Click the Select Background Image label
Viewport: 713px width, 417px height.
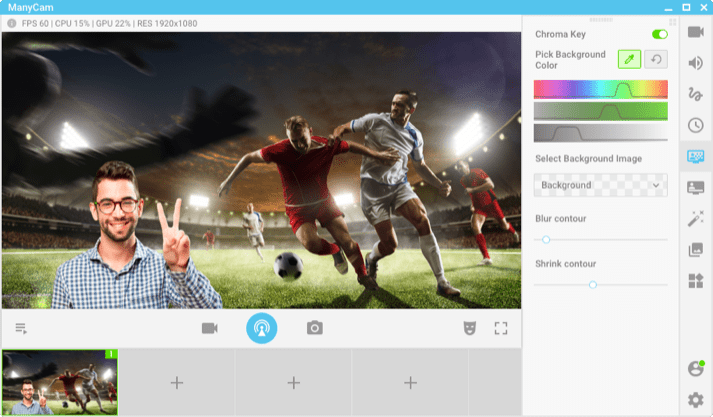[588, 158]
